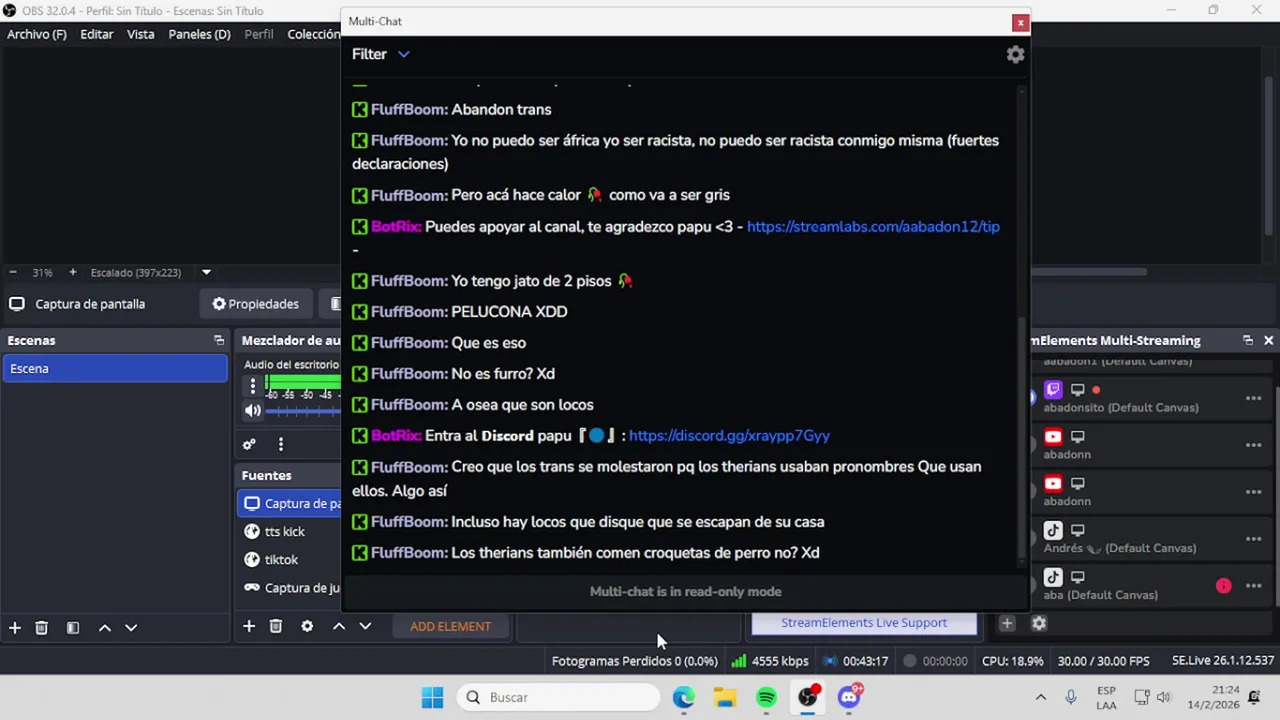The width and height of the screenshot is (1280, 720).
Task: Remove selected source with trash icon
Action: tap(276, 626)
